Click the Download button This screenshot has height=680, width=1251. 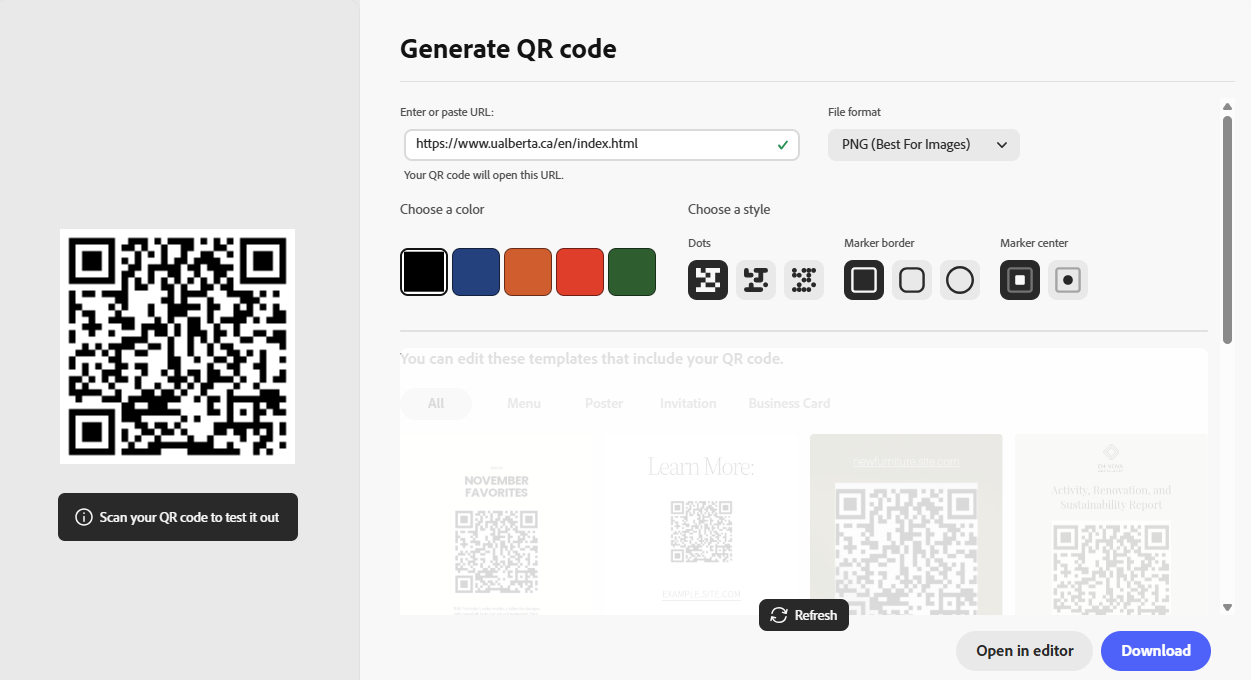click(x=1156, y=651)
